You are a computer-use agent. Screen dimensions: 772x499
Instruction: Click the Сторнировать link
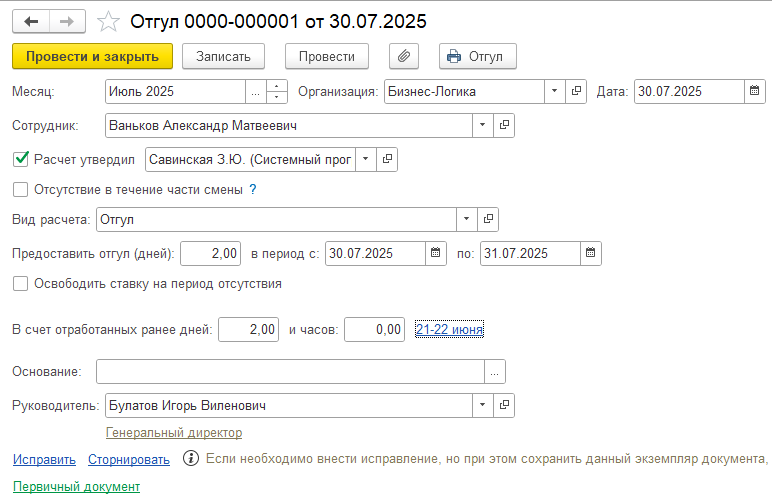pos(129,459)
